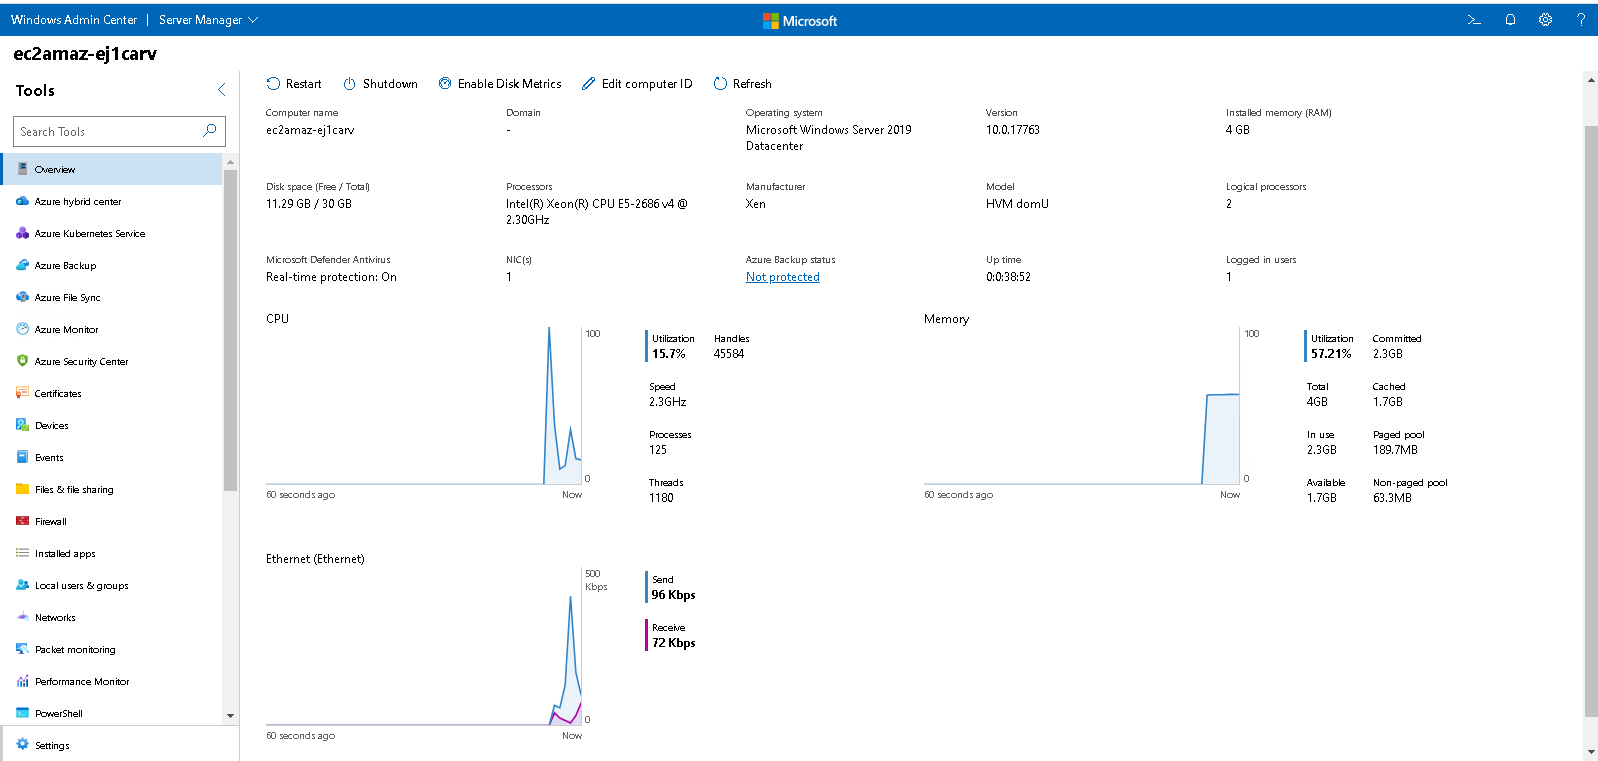Click main page scroll-down arrow
This screenshot has width=1598, height=761.
pyautogui.click(x=1591, y=752)
